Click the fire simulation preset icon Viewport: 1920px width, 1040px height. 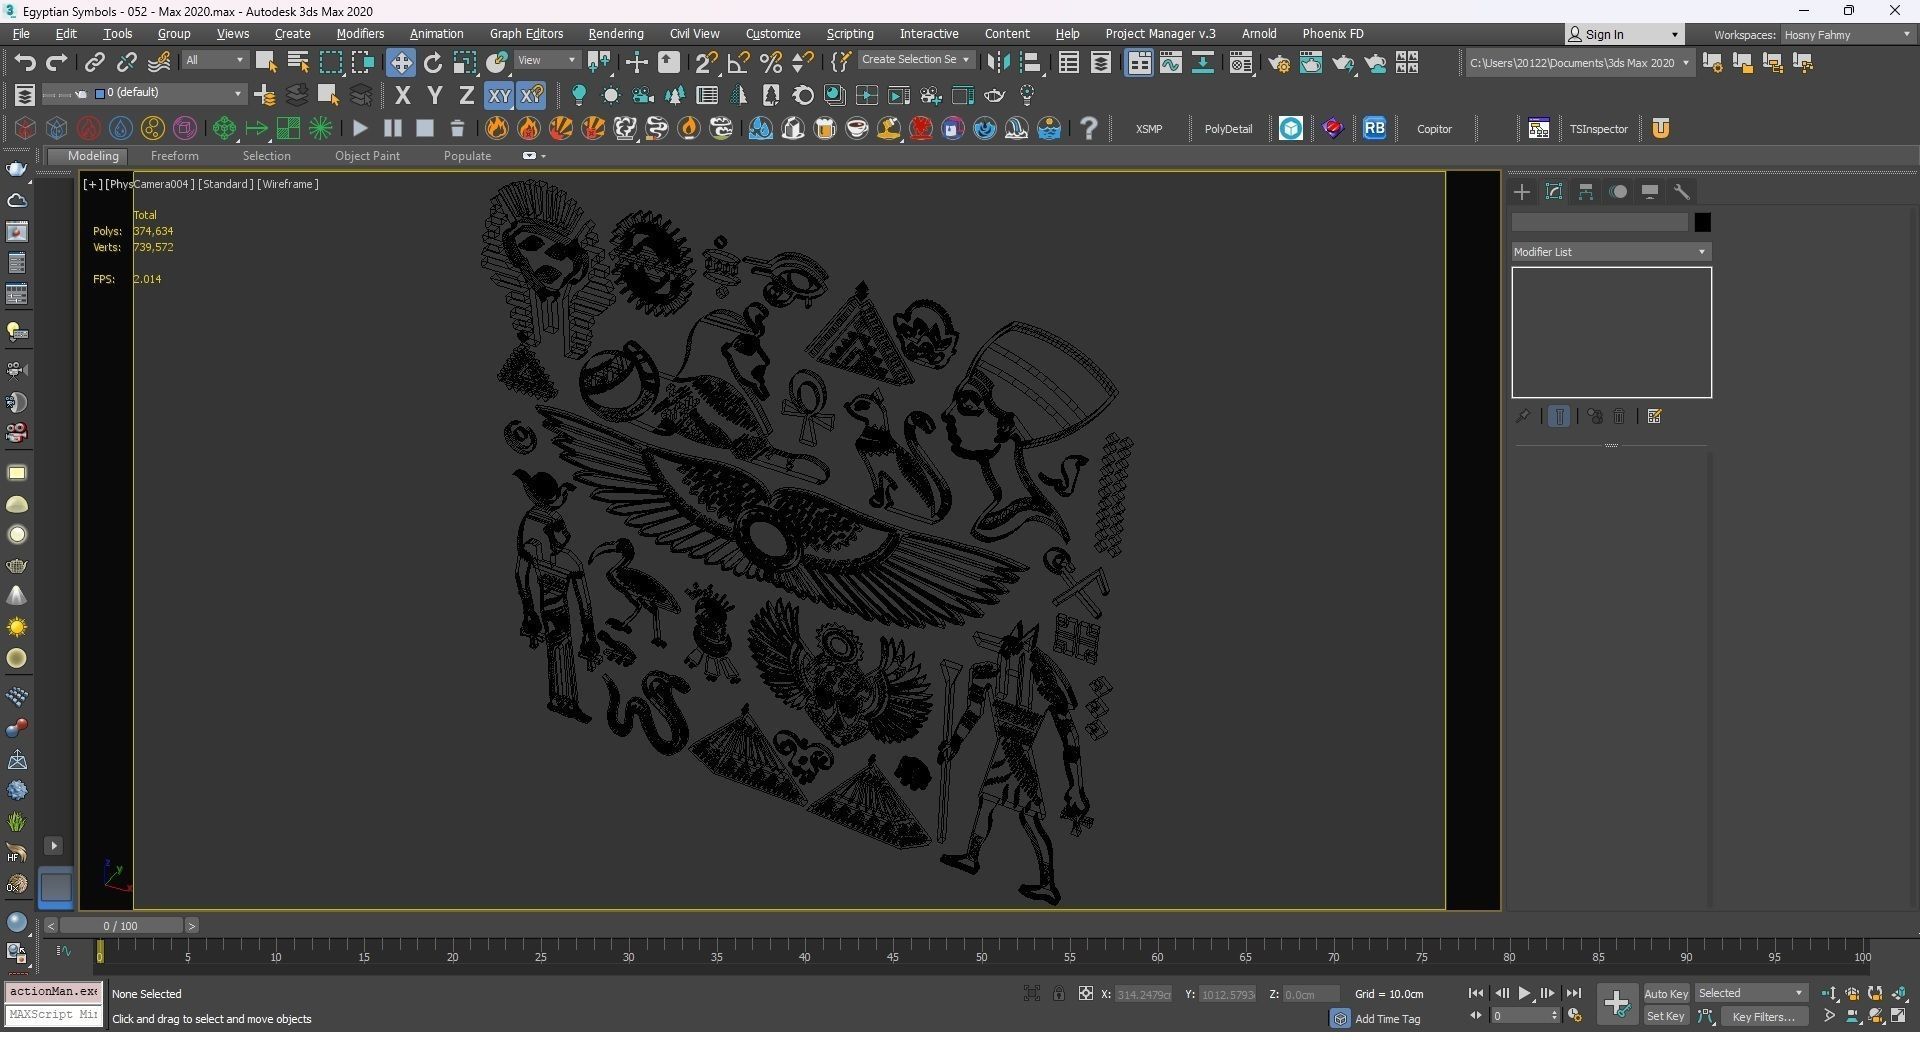click(x=496, y=128)
